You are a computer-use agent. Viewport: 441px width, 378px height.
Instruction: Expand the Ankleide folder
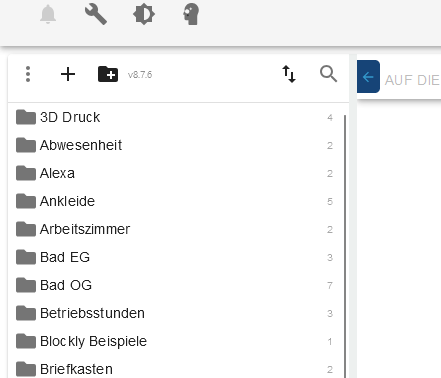click(x=175, y=201)
